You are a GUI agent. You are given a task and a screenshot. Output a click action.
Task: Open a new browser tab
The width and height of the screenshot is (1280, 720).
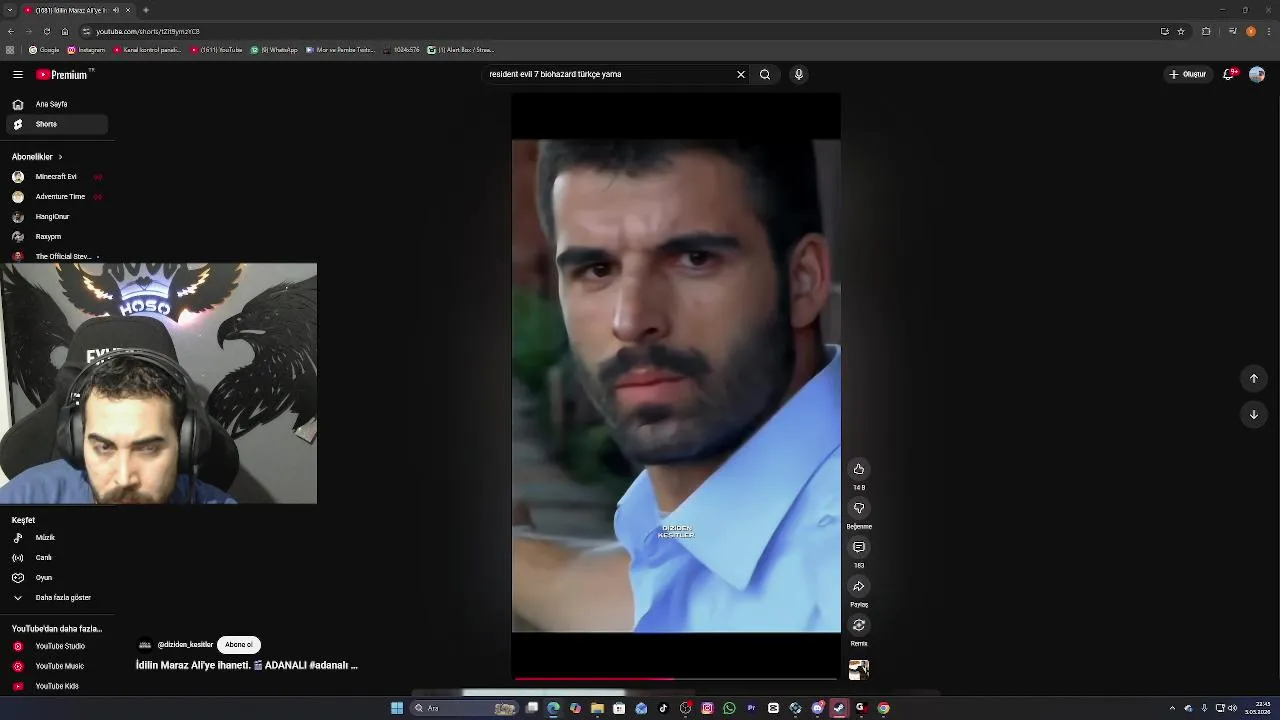coord(146,10)
